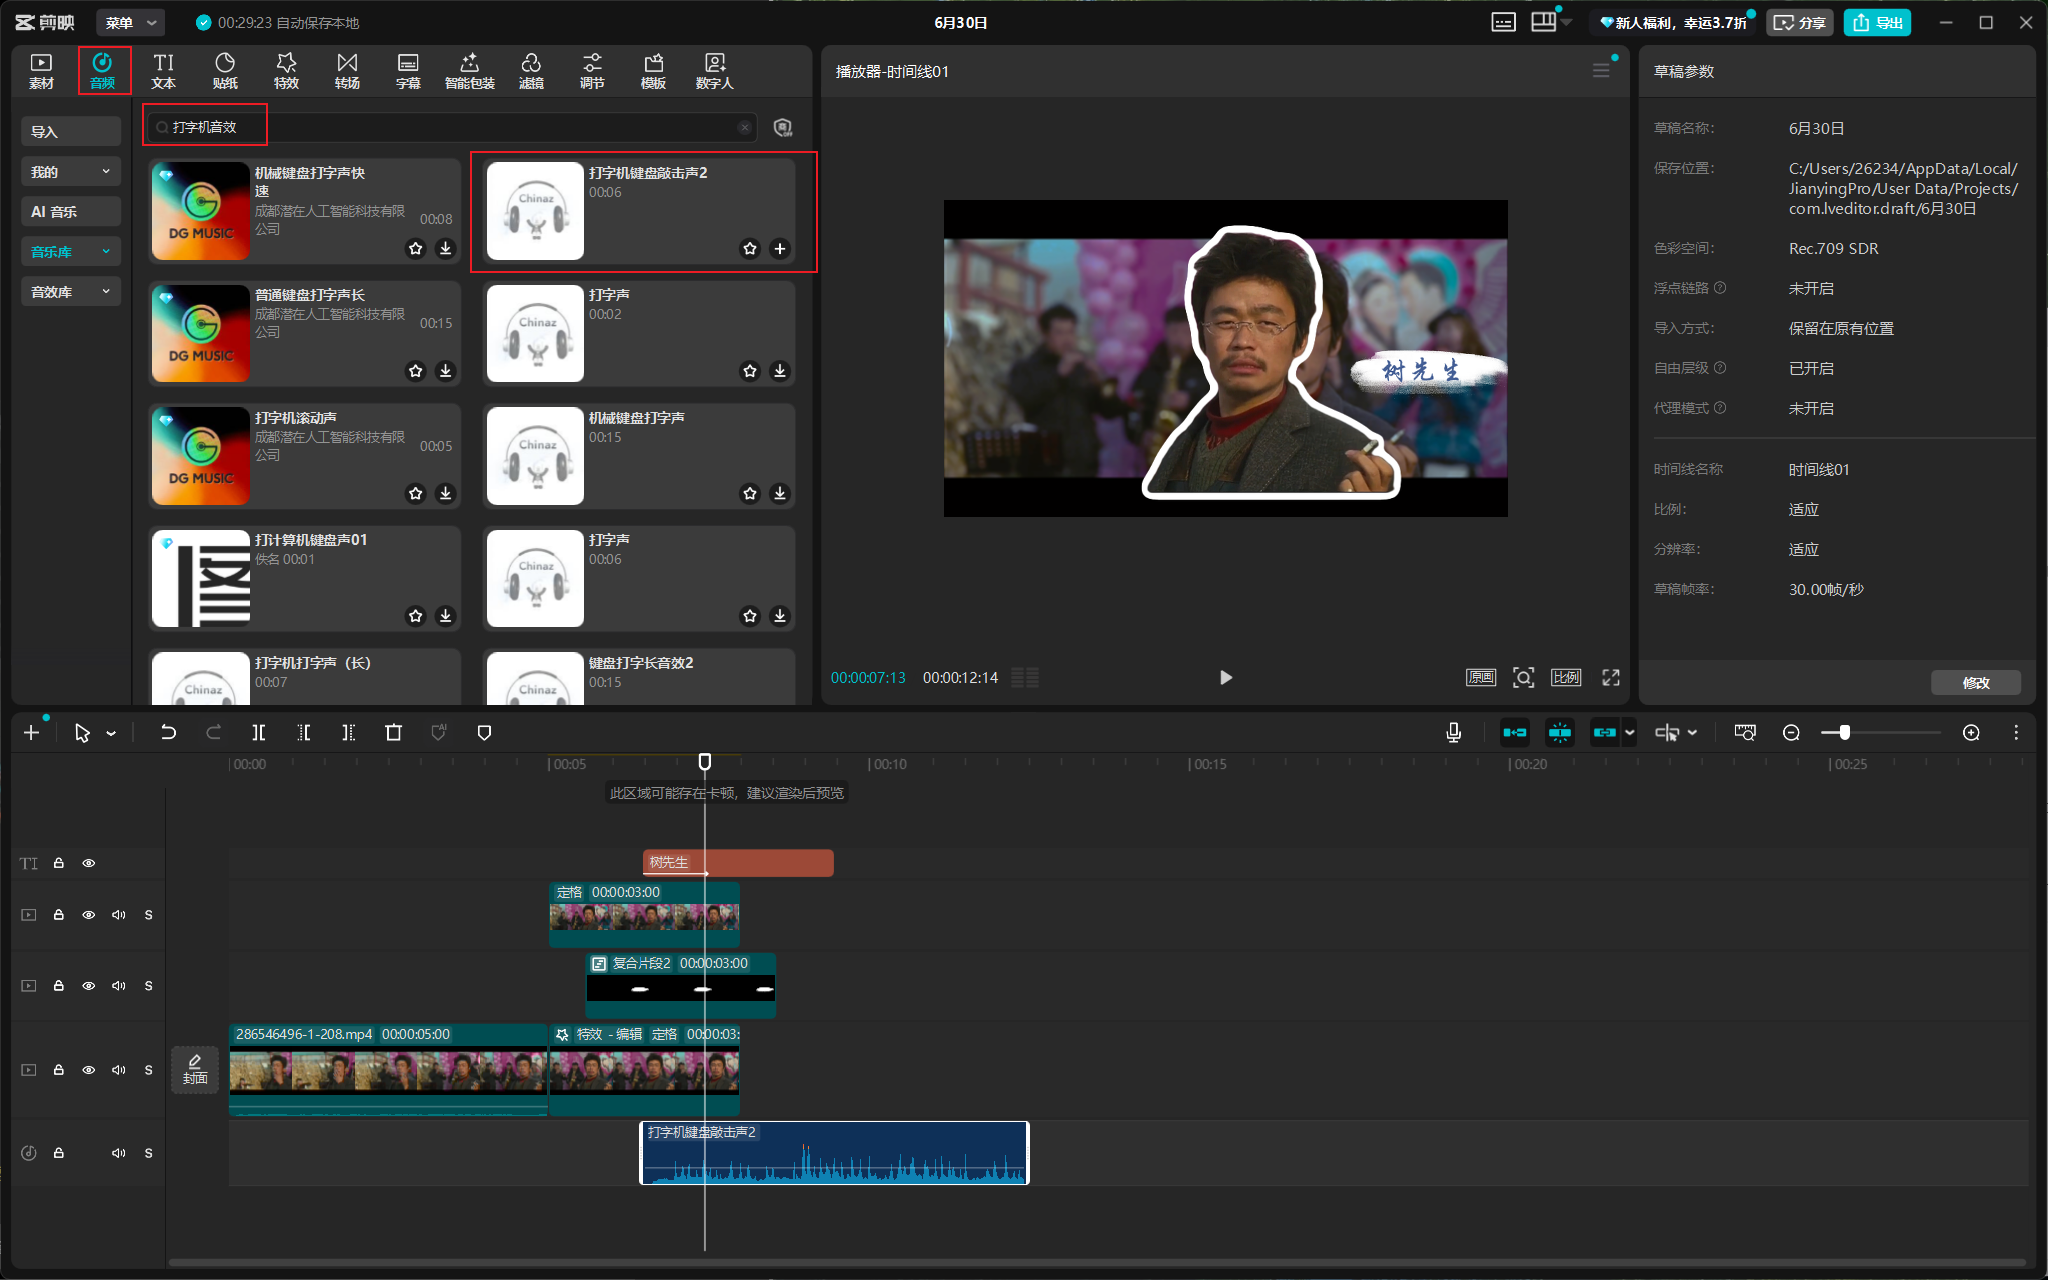Open the player zoom-fit tool
The width and height of the screenshot is (2048, 1280).
coord(1523,677)
